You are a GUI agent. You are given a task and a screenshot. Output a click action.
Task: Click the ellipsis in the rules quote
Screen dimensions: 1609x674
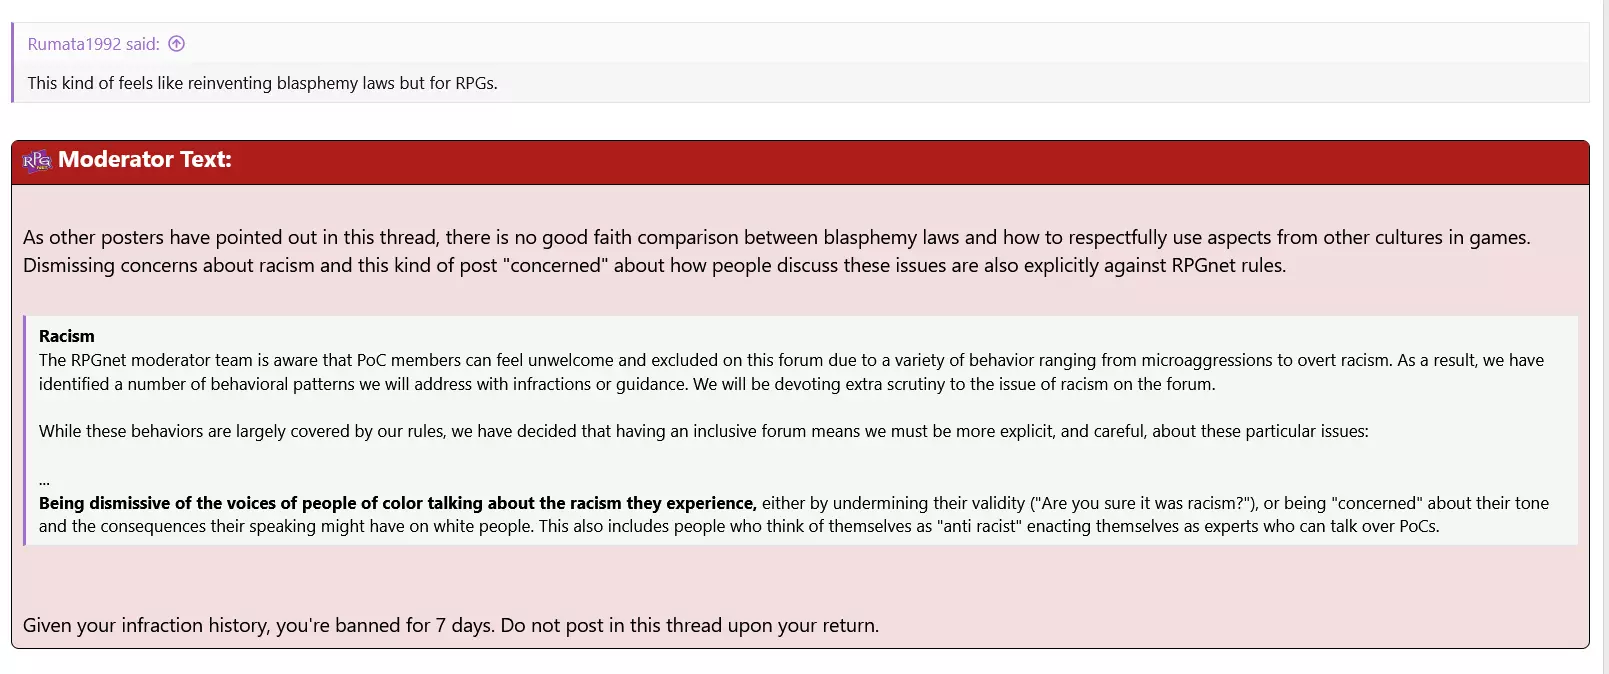coord(44,481)
